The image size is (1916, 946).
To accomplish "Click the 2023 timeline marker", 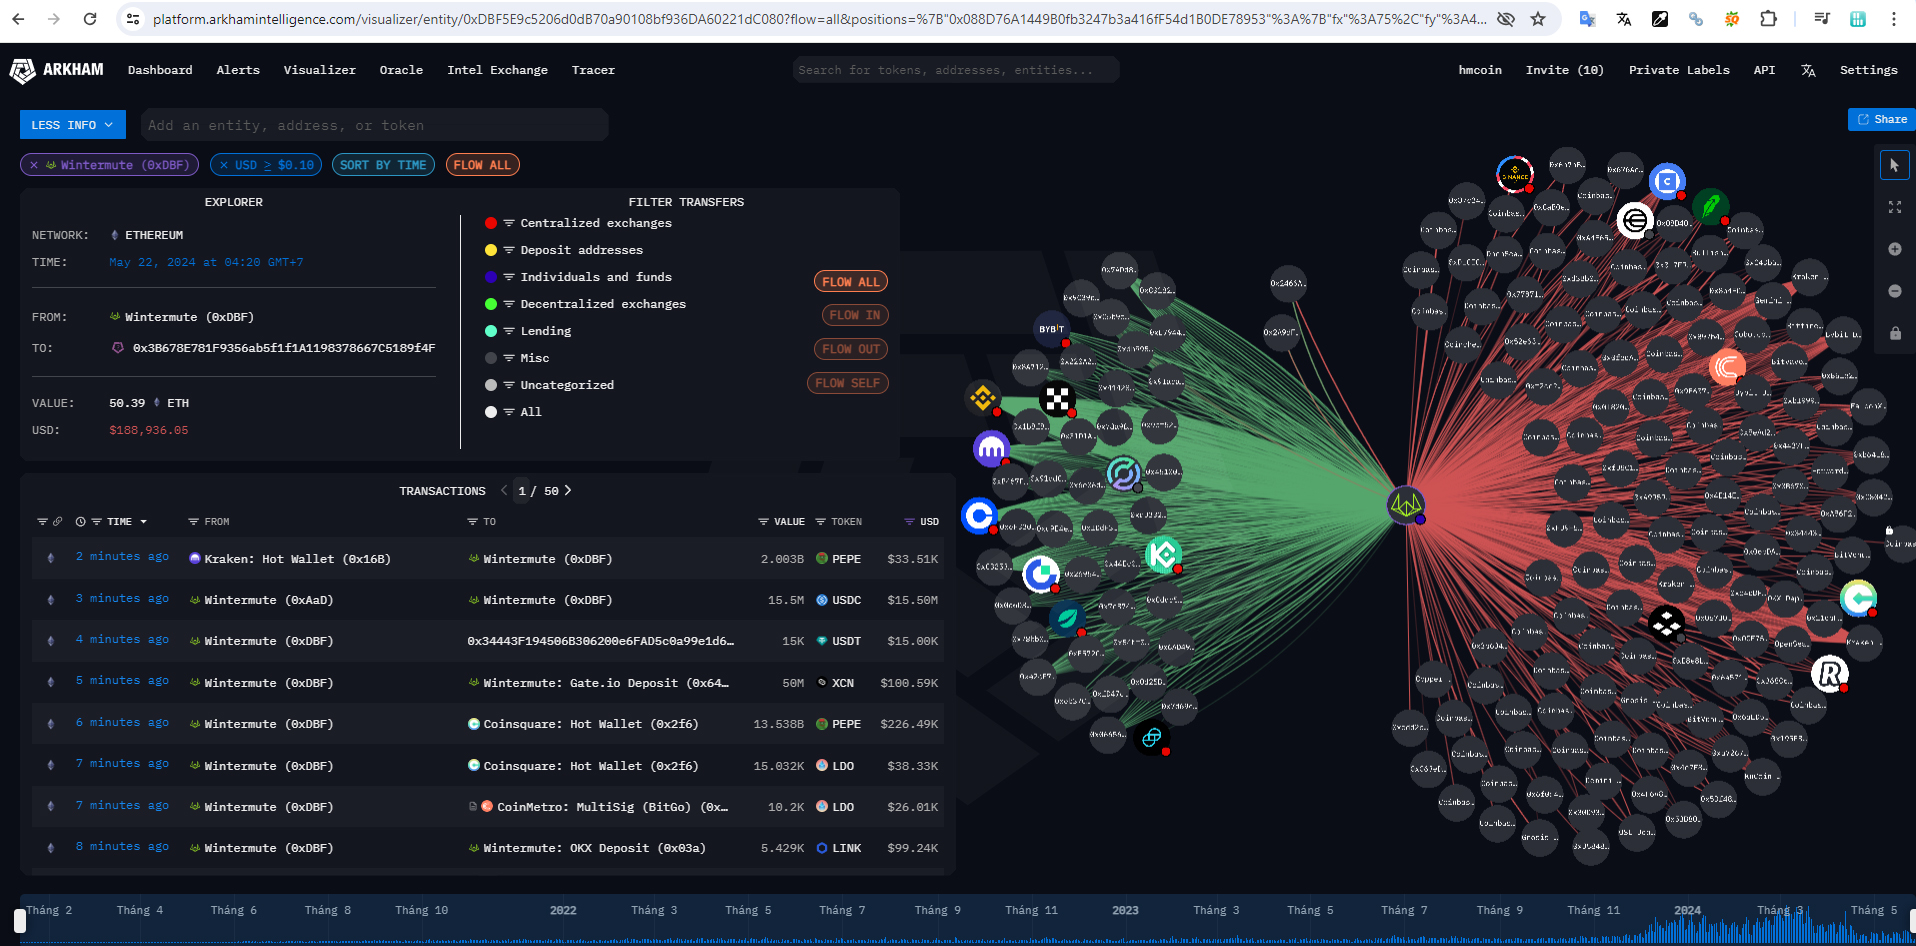I will point(1125,910).
